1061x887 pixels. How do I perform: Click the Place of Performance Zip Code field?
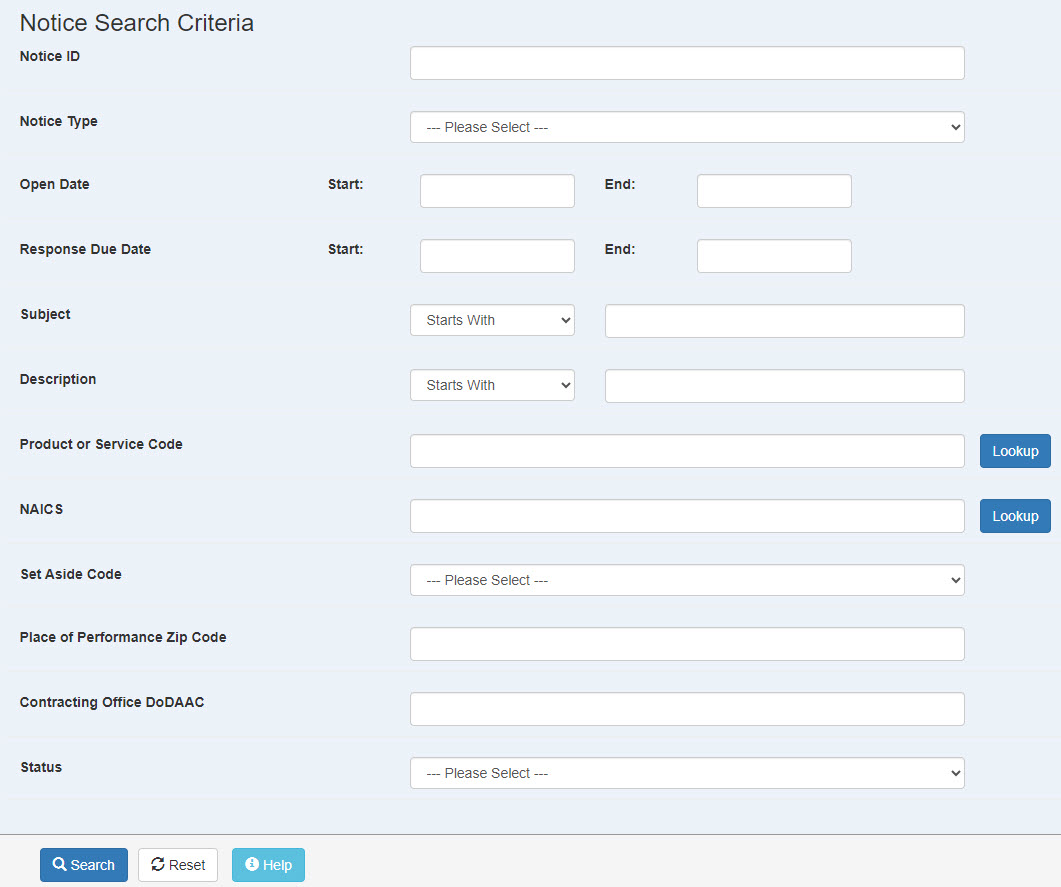pos(687,644)
